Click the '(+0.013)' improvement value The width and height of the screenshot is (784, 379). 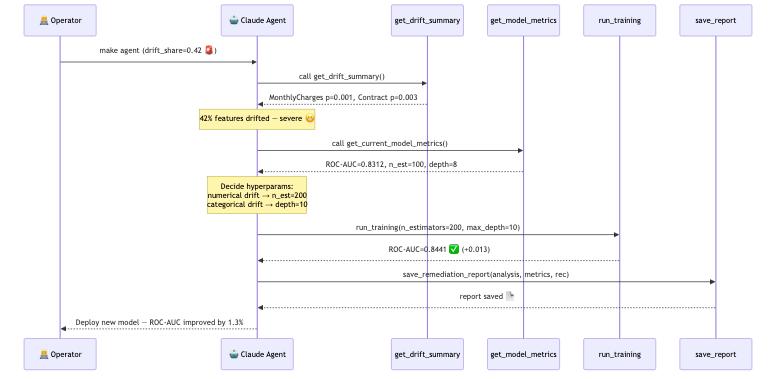476,249
